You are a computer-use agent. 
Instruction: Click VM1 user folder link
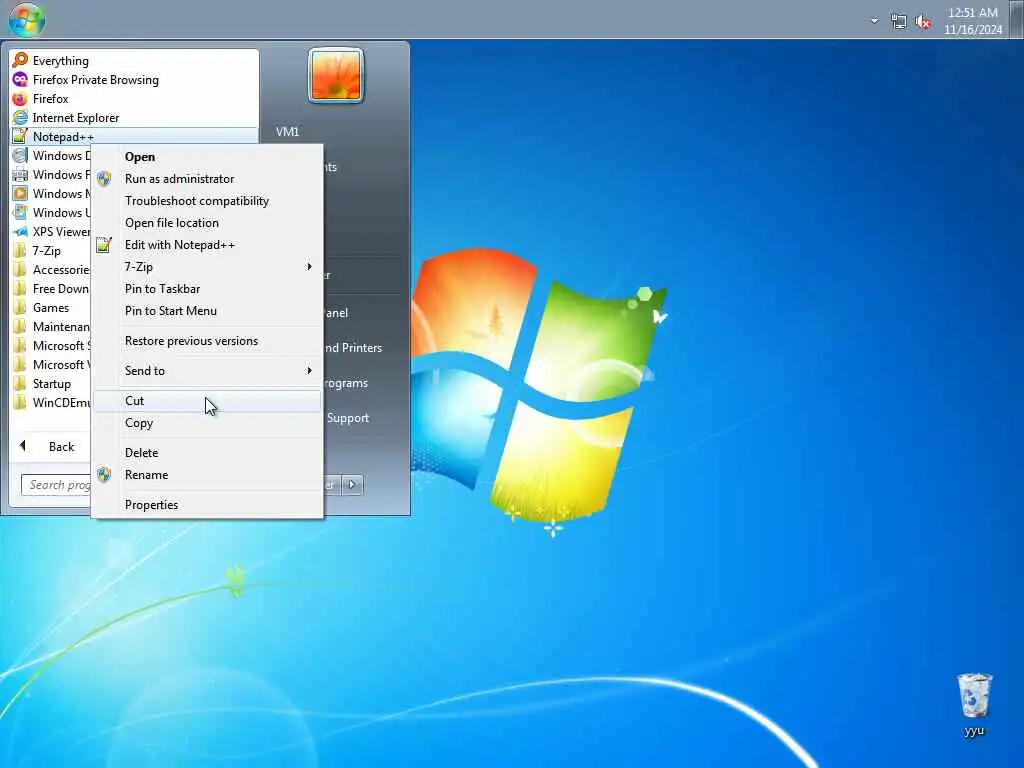287,132
